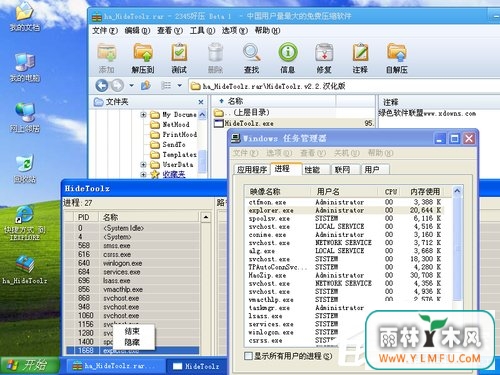
Task: Choose End (结束) in HideToolz context menu
Action: (132, 331)
